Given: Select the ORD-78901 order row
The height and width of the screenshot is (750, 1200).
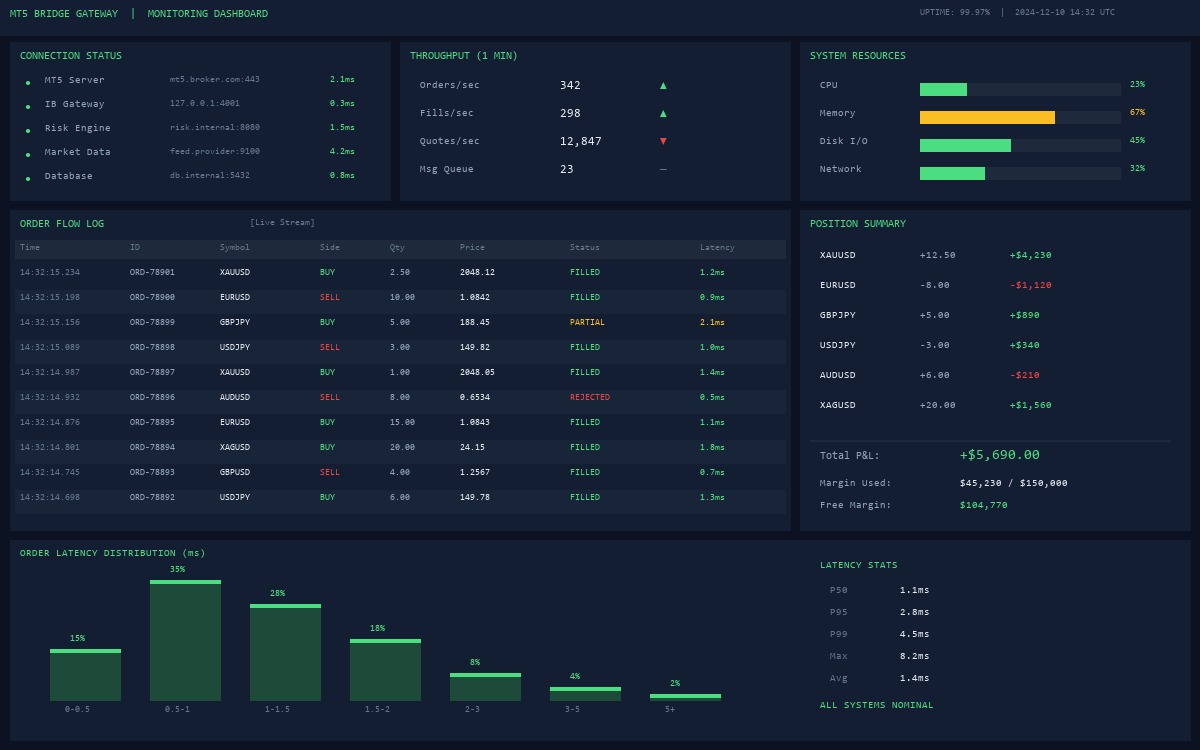Looking at the screenshot, I should click(400, 272).
